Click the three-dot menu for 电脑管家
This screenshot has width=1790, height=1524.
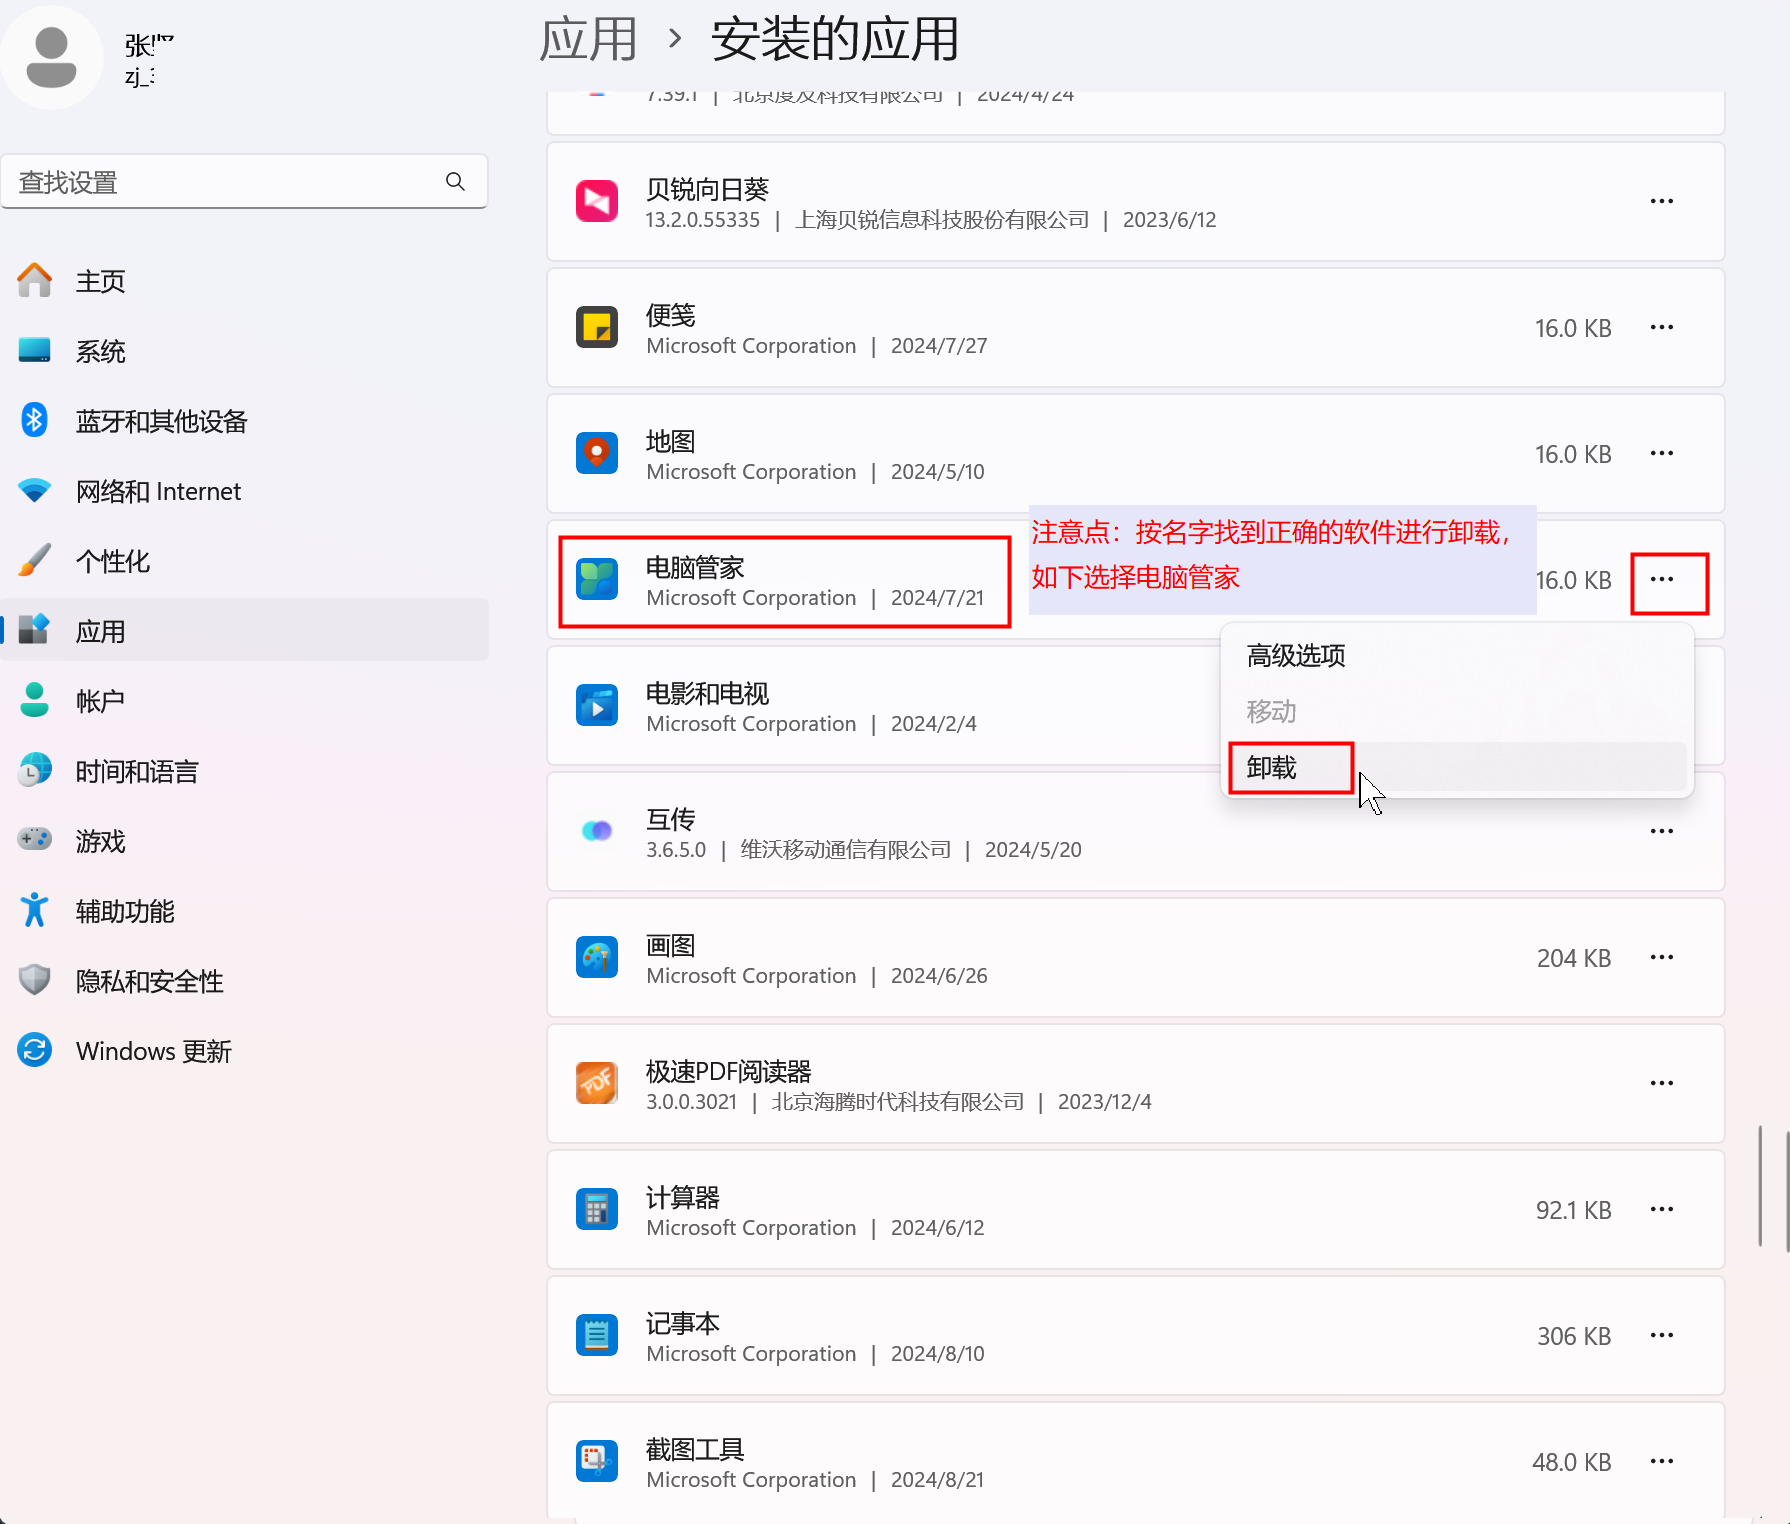[1662, 579]
